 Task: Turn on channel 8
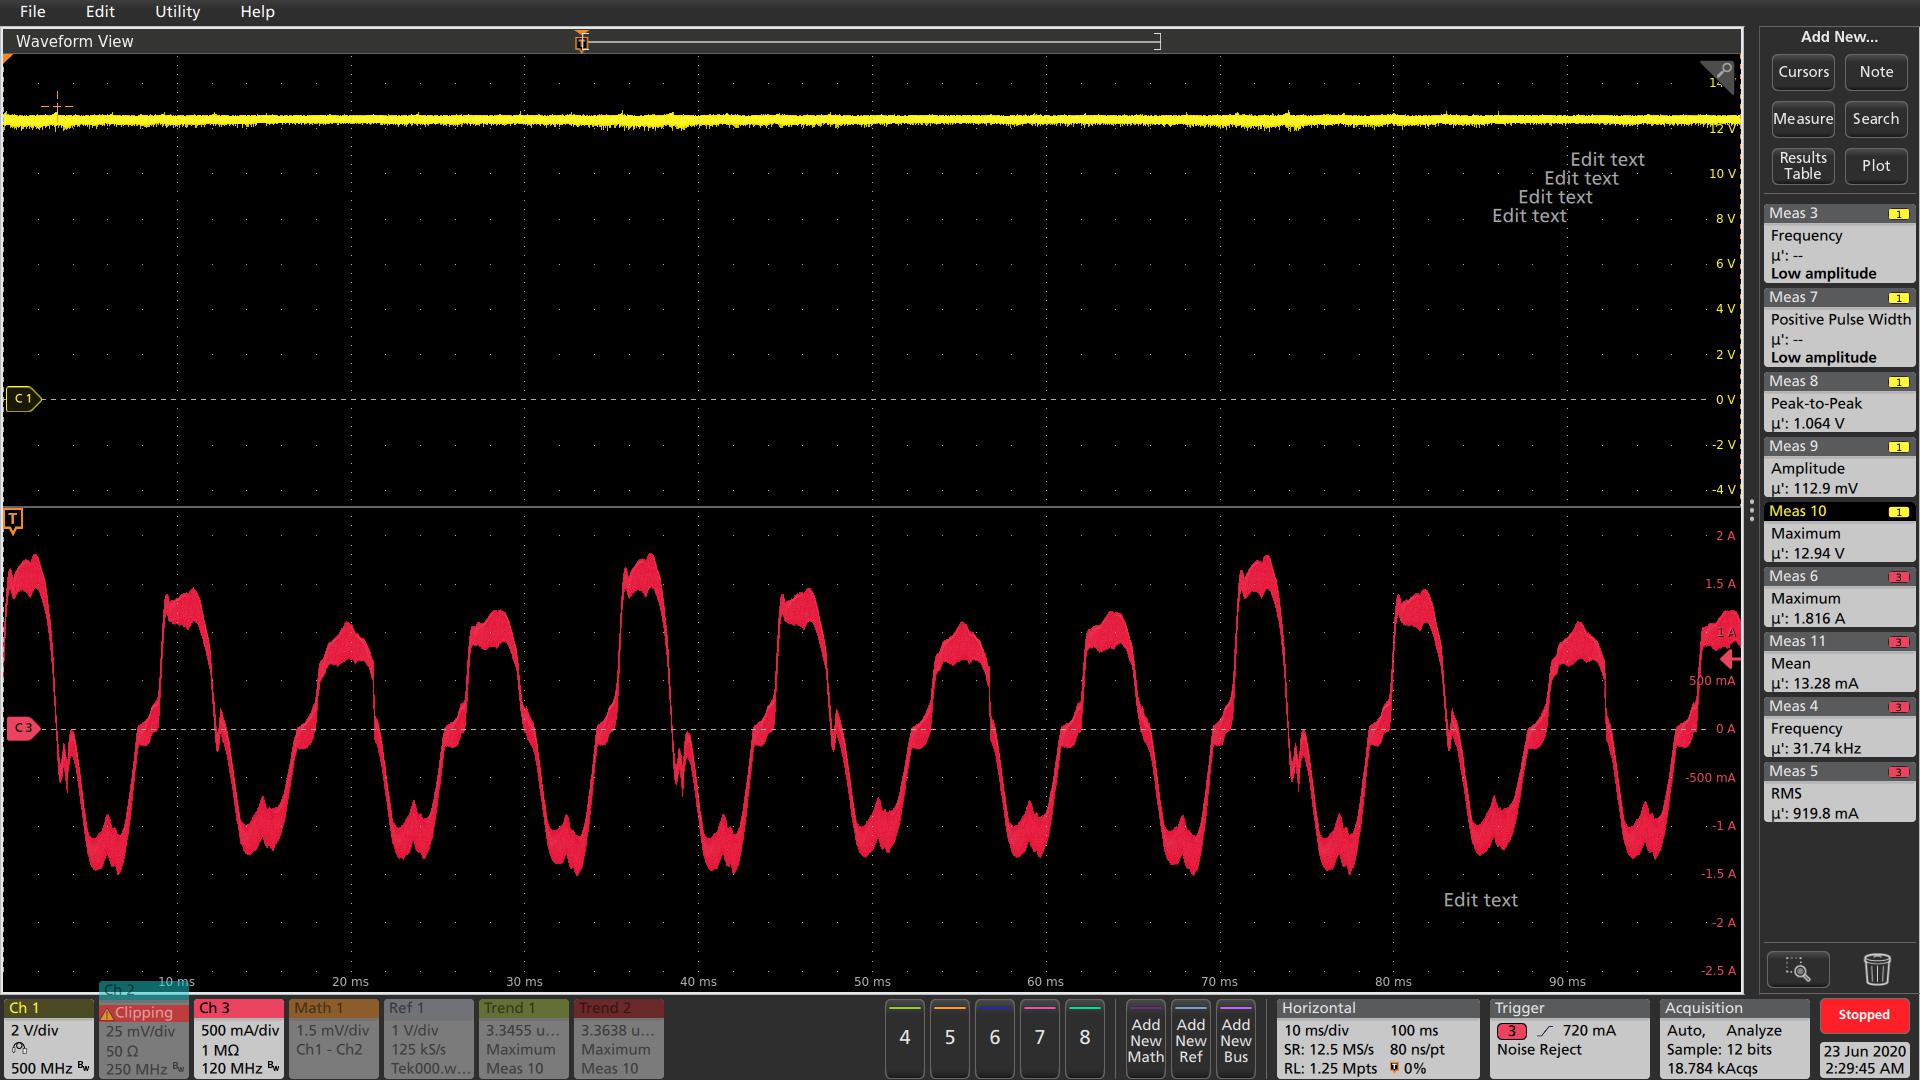[x=1085, y=1038]
